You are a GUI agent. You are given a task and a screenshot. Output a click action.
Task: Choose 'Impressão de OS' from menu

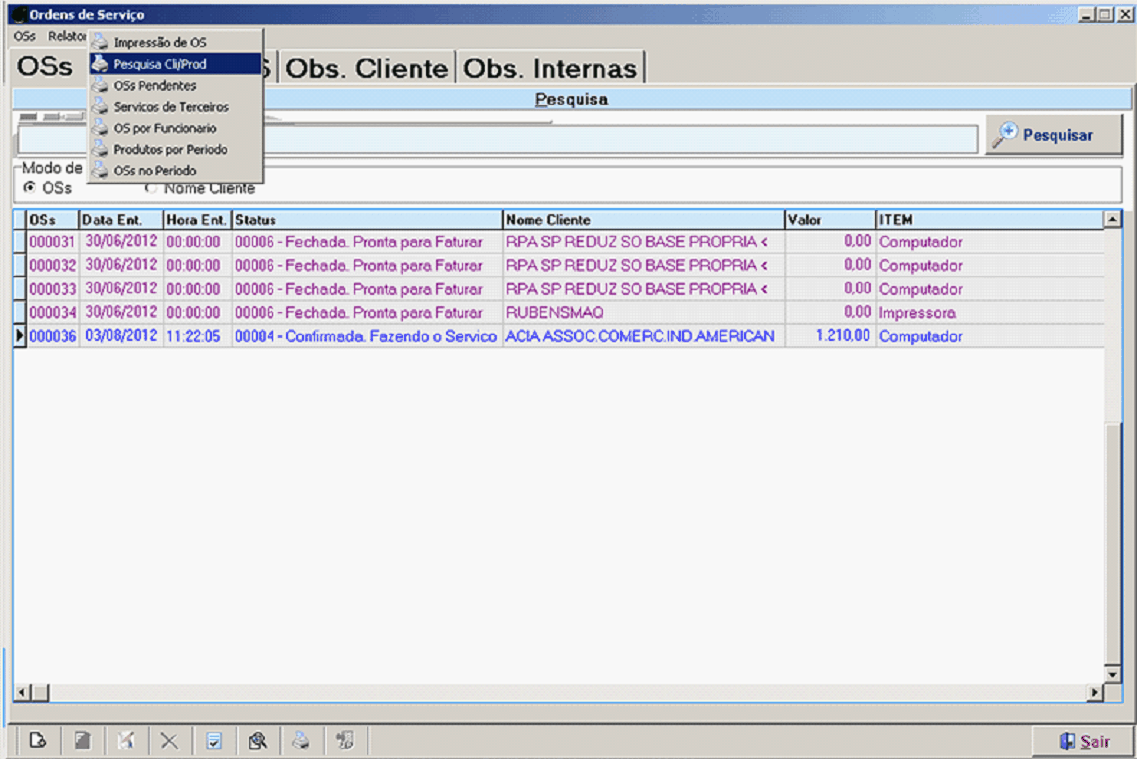coord(160,43)
